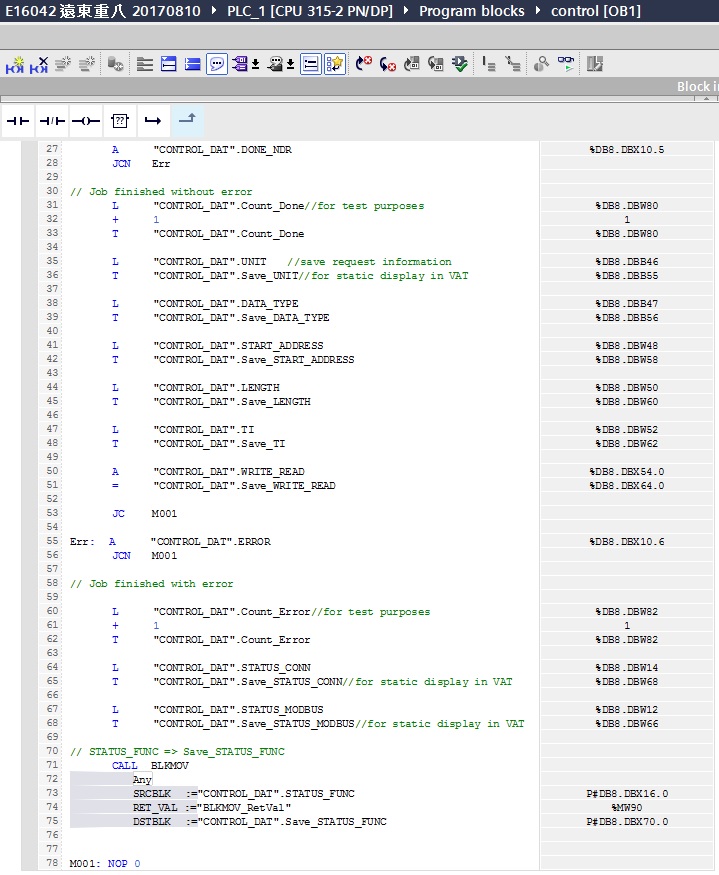719x875 pixels.
Task: Insert a normally closed contact
Action: 51,120
